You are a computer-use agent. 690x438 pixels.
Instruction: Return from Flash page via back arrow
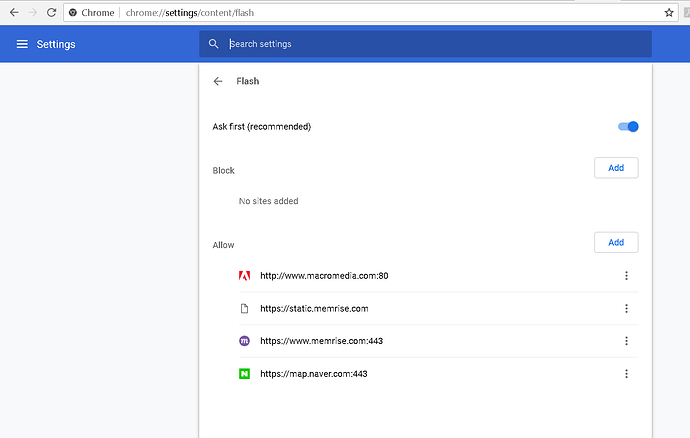coord(218,81)
